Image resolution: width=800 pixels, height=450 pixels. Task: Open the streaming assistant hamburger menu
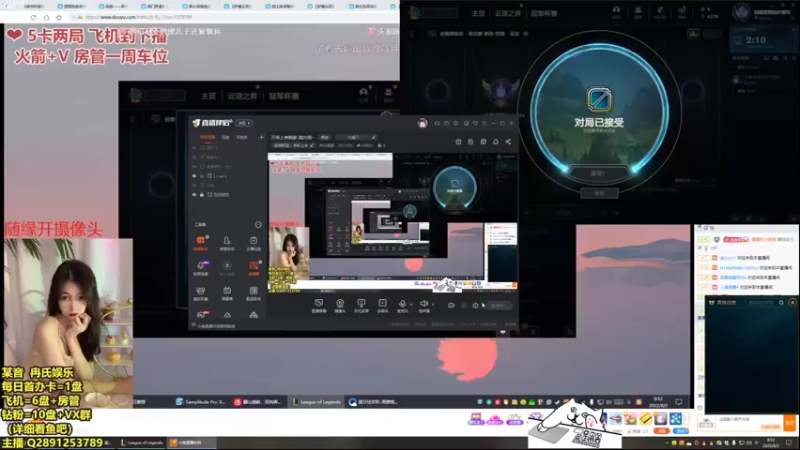point(484,123)
